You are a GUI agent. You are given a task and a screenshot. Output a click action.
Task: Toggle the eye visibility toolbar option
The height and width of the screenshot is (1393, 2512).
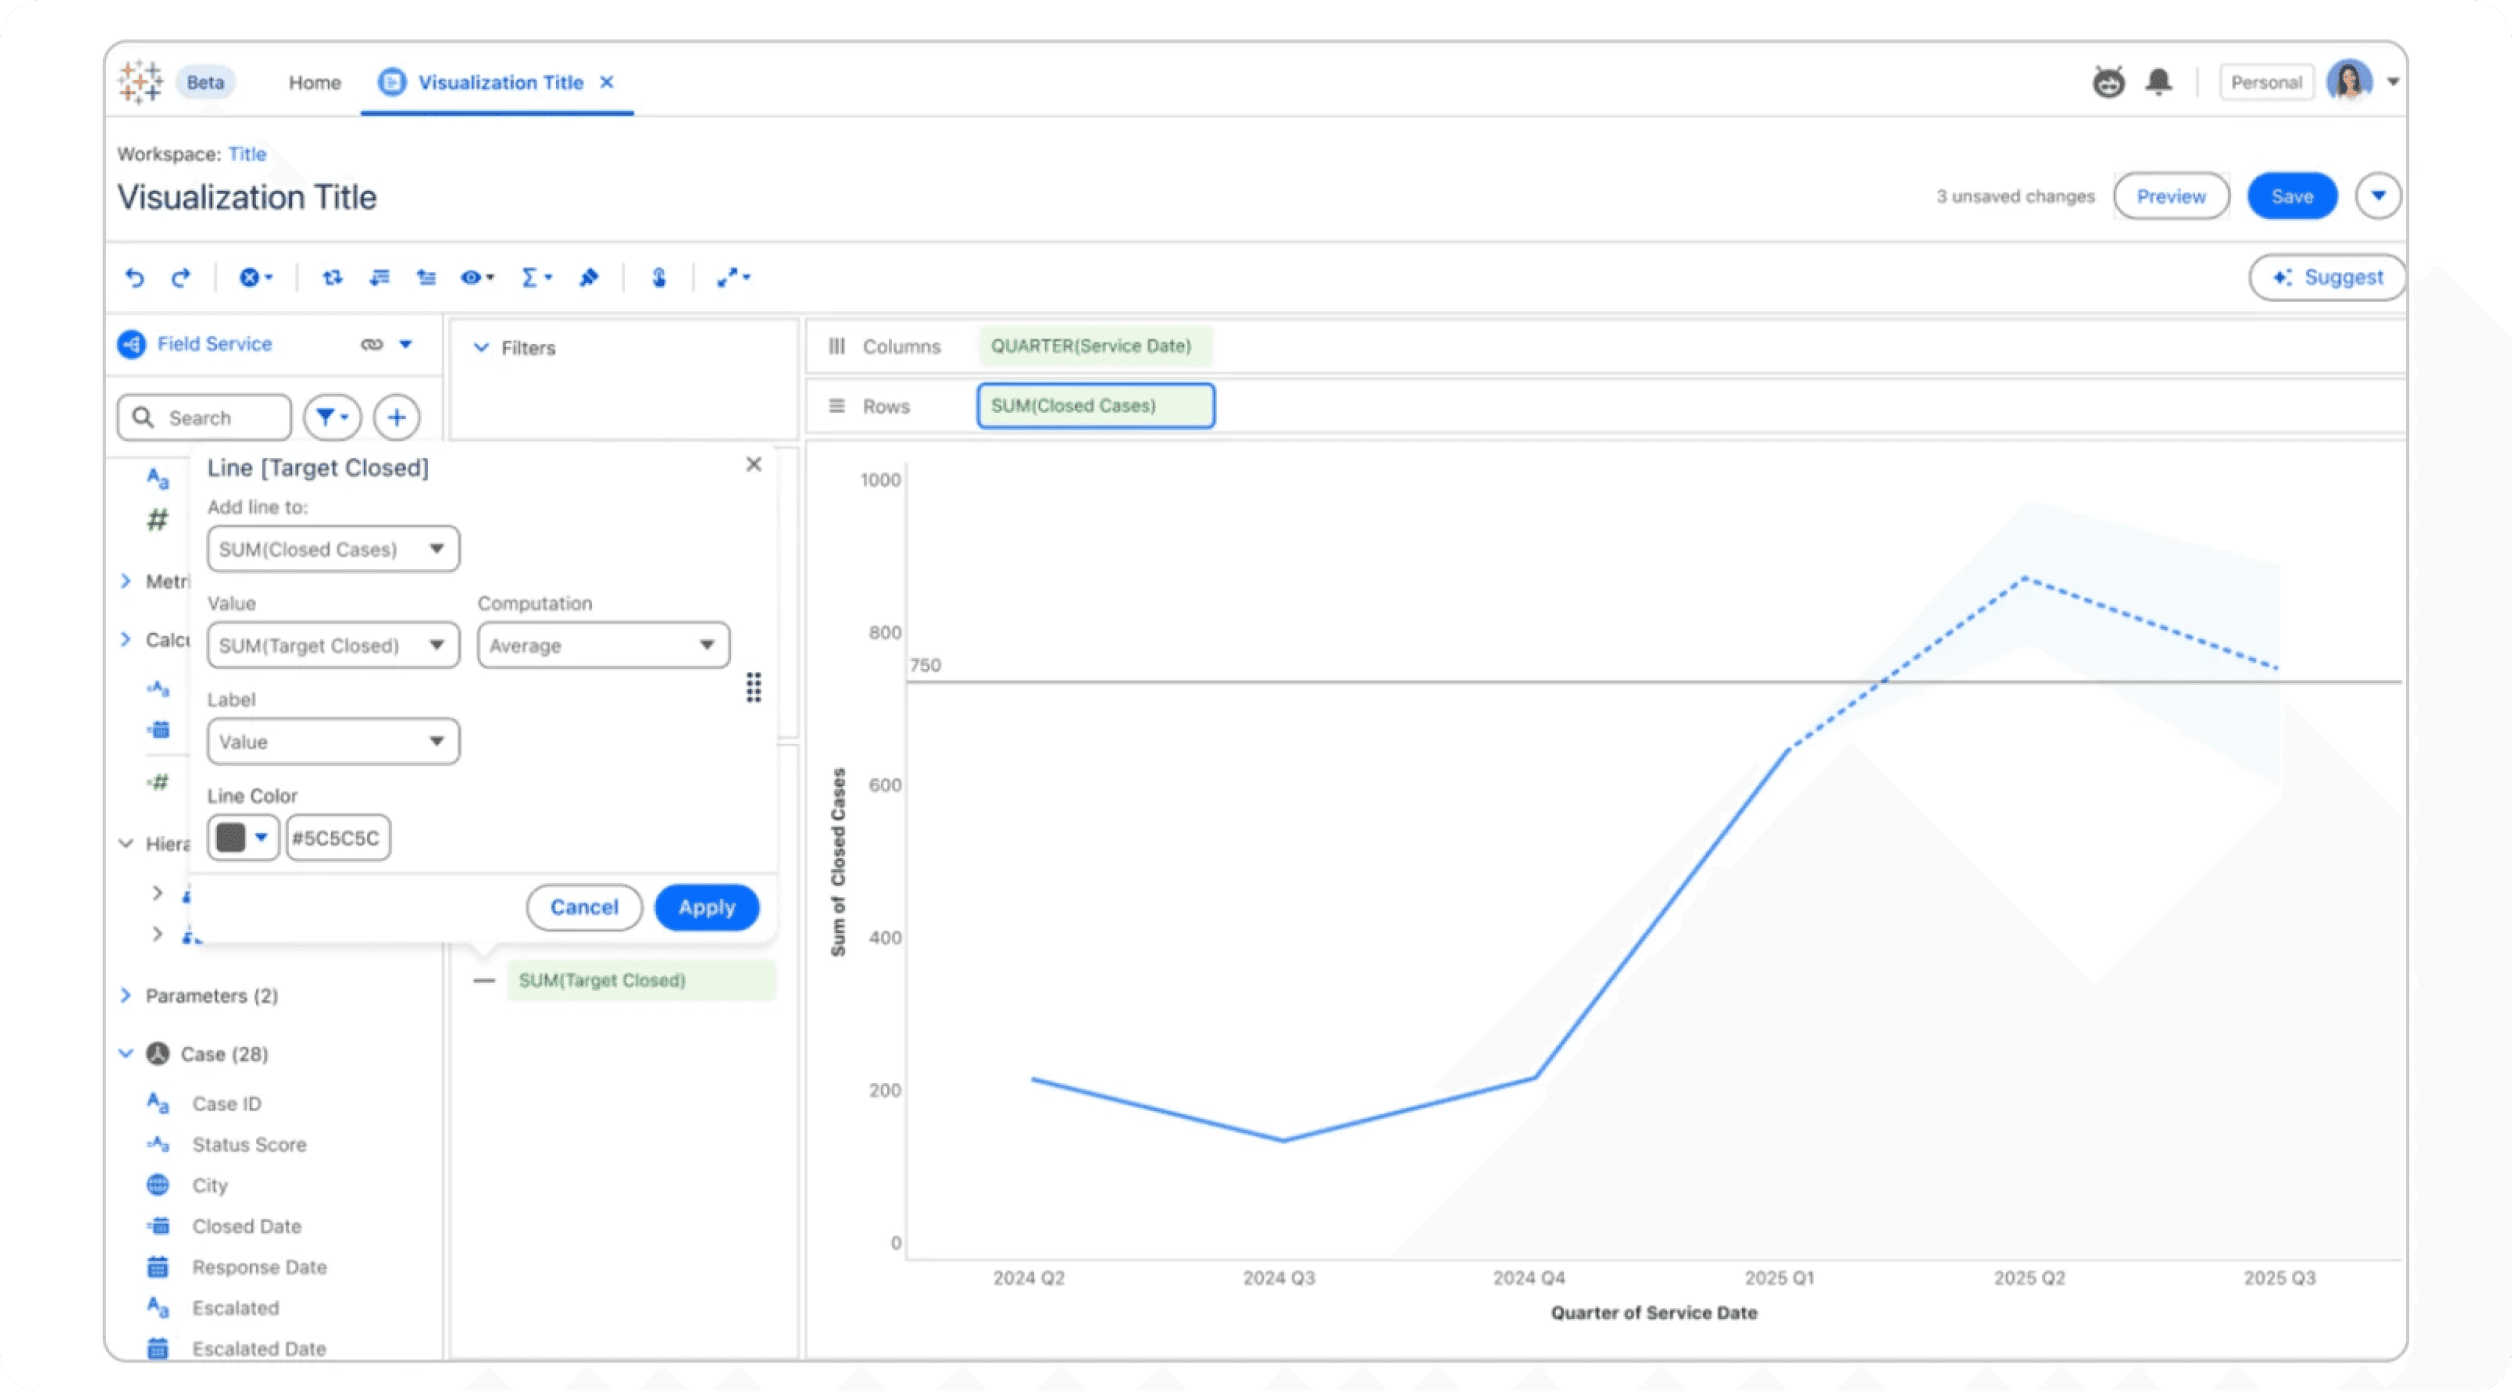pos(476,277)
